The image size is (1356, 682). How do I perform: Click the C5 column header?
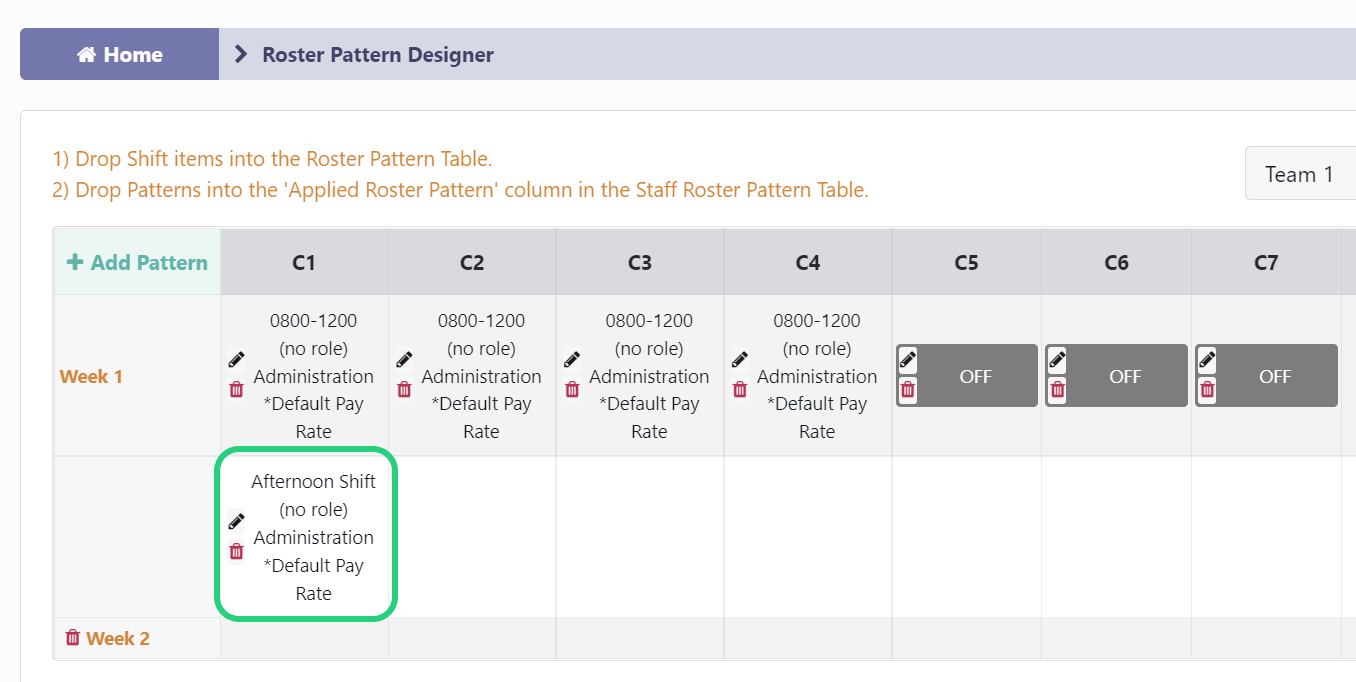coord(966,262)
